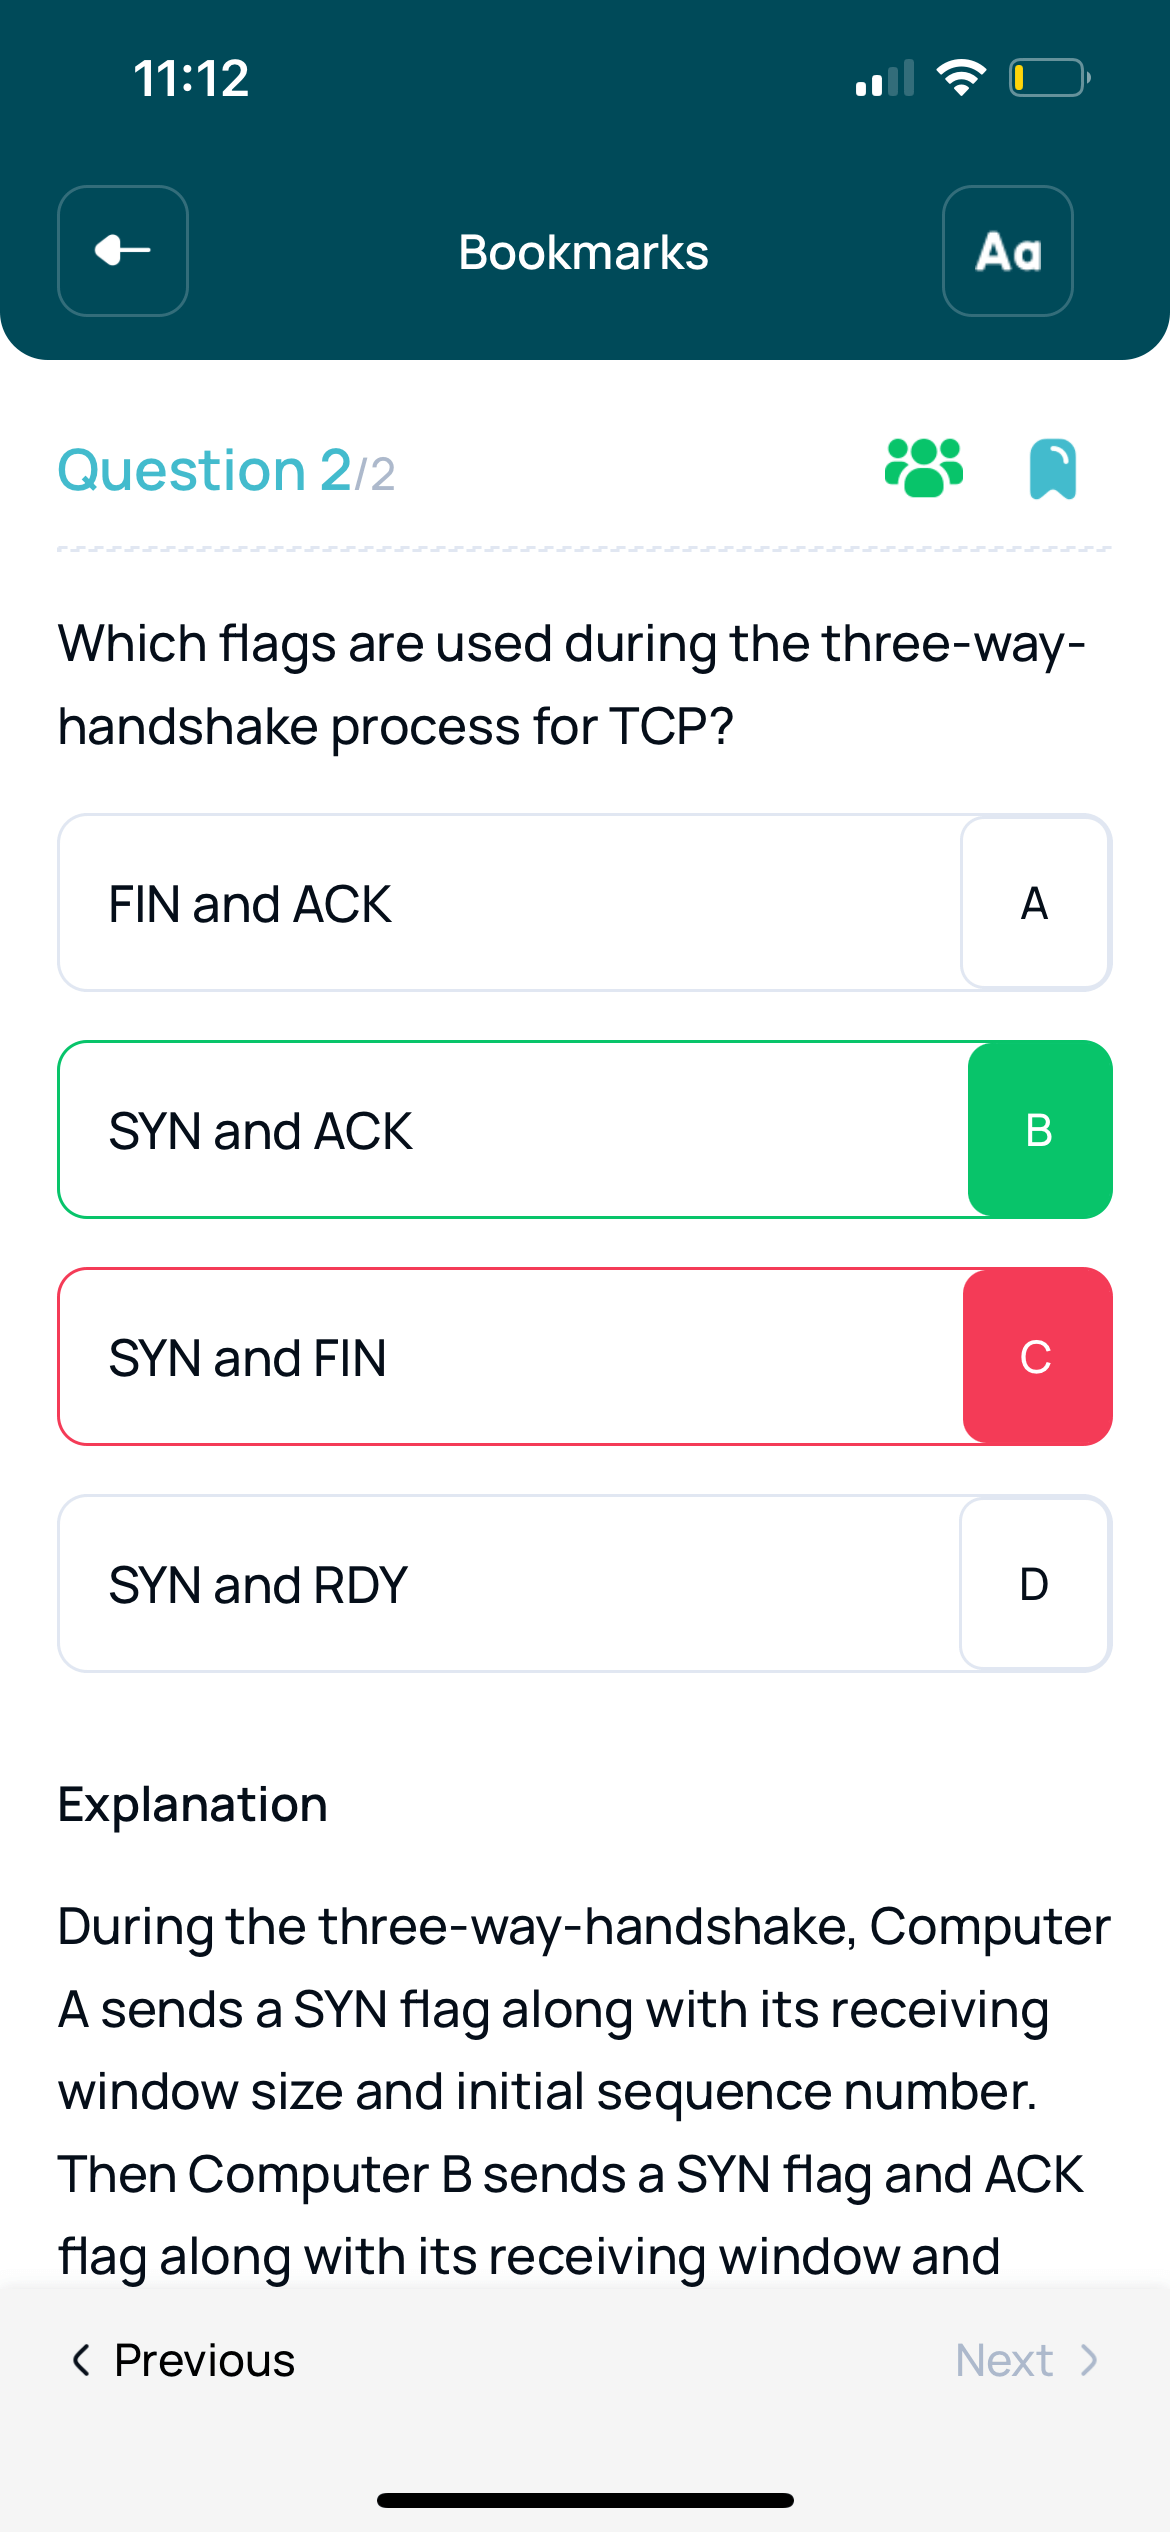Go to the Next question
Viewport: 1170px width, 2532px height.
[1027, 2360]
